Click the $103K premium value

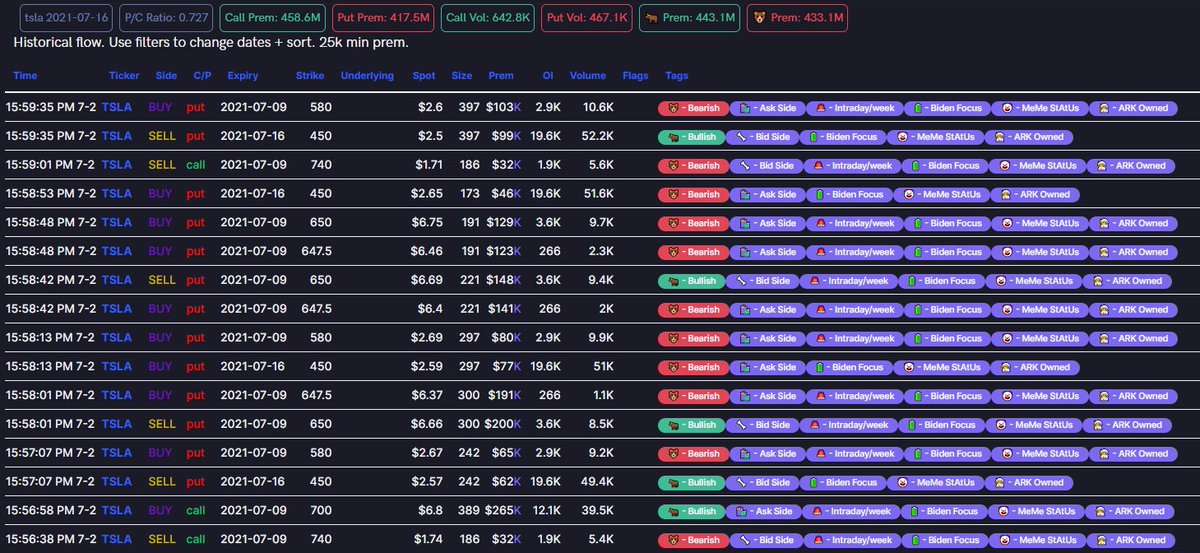click(504, 107)
